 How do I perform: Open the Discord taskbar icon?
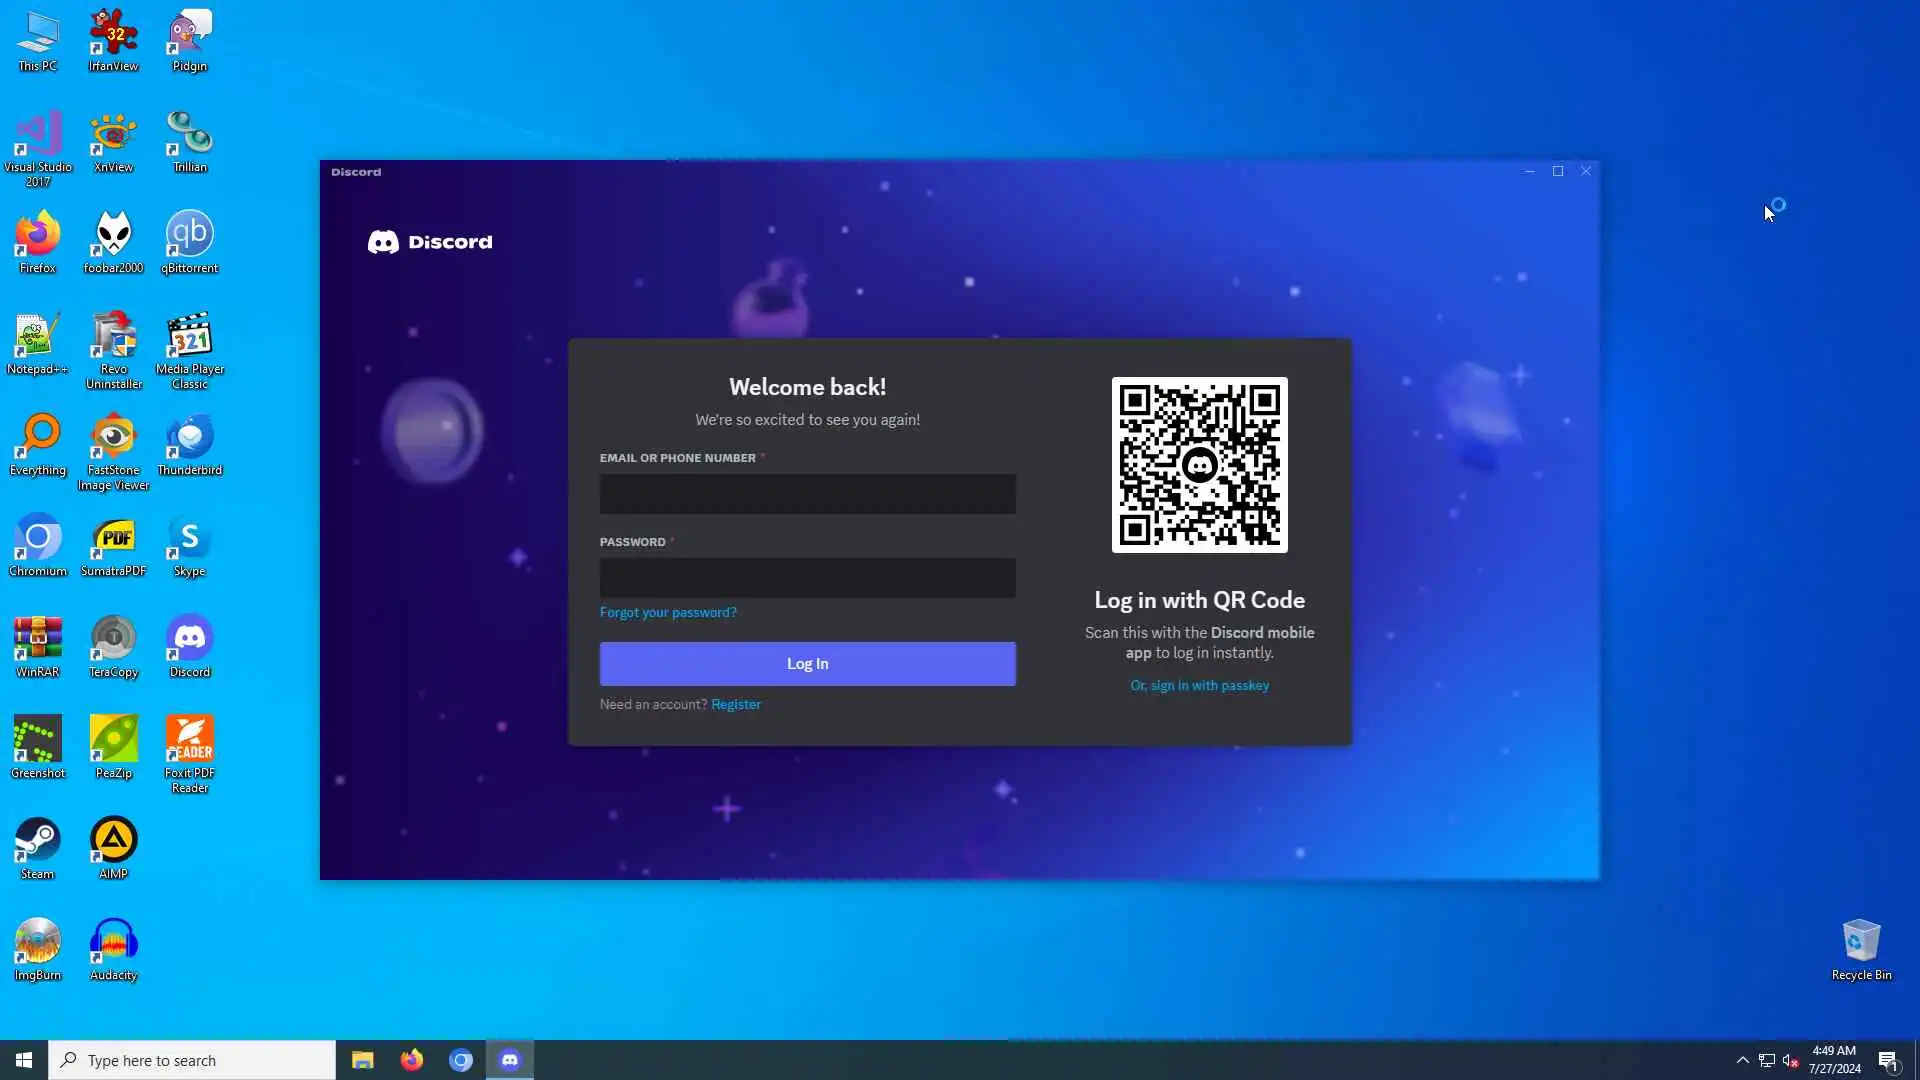[510, 1060]
